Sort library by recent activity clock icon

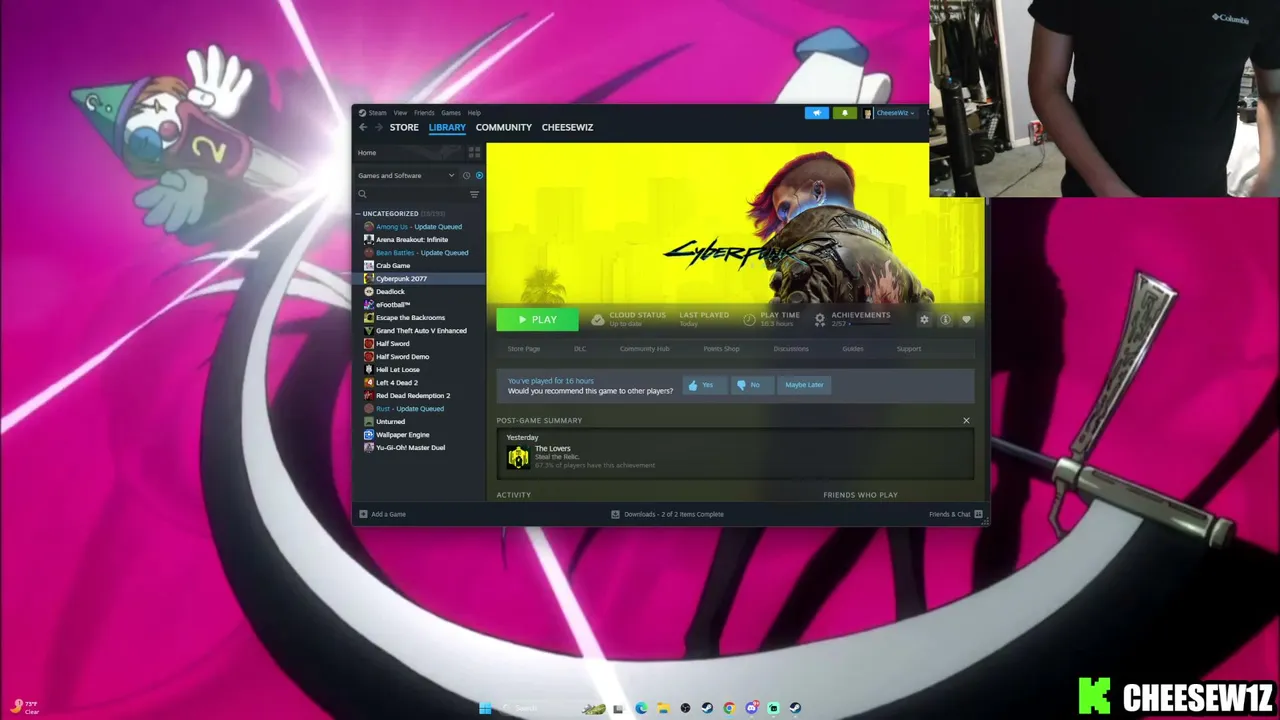coord(466,175)
